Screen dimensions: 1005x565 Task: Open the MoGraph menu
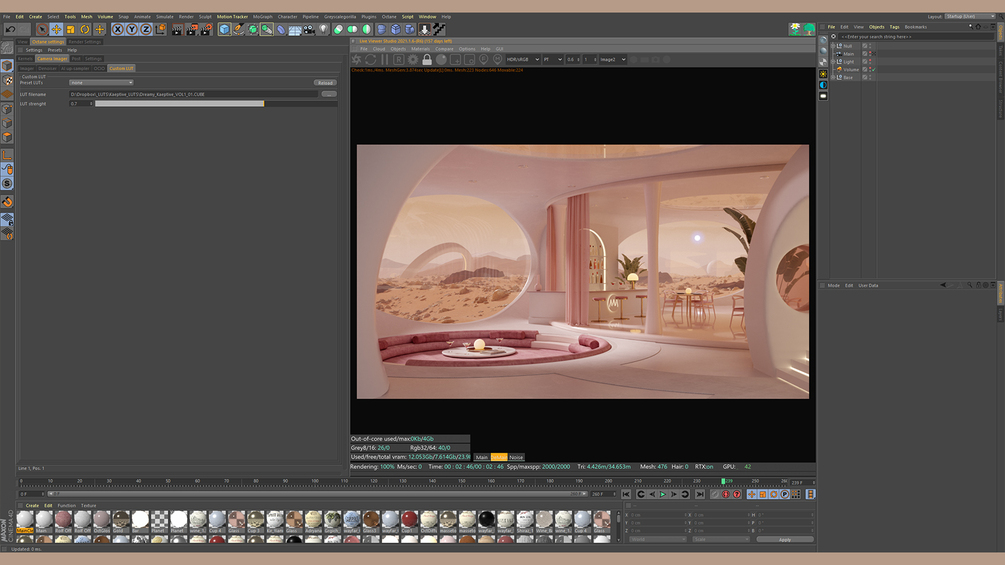(x=263, y=17)
